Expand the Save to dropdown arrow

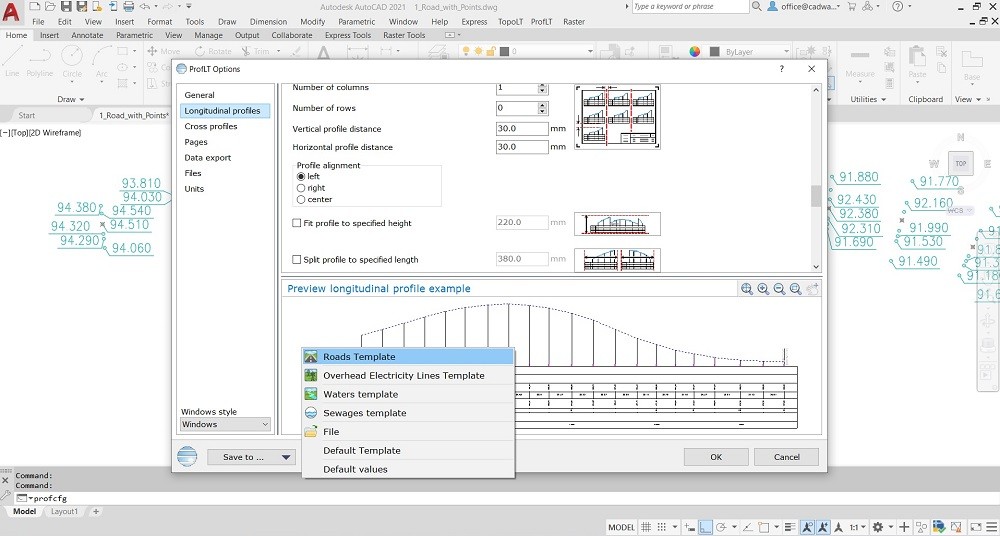[x=286, y=457]
